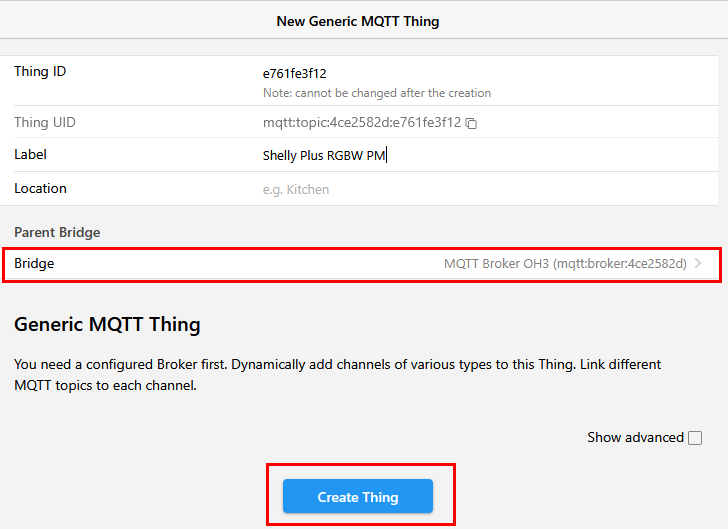The width and height of the screenshot is (728, 529).
Task: Enable the Show advanced checkbox
Action: 695,438
